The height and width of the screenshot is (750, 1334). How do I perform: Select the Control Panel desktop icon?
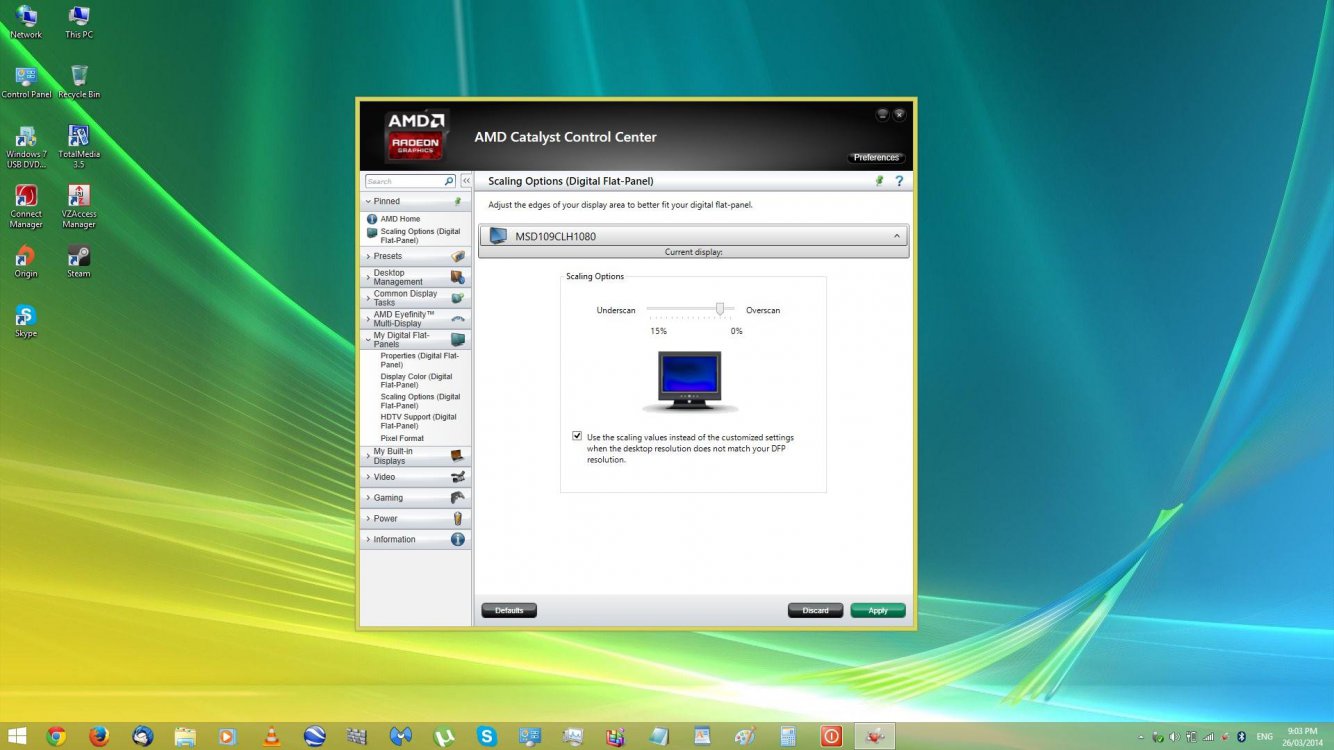pos(26,82)
